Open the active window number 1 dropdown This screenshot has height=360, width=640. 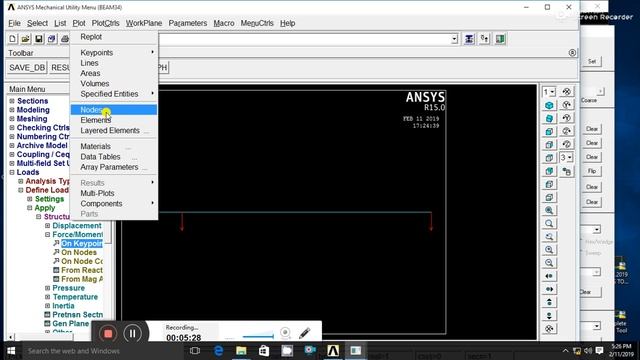point(549,92)
